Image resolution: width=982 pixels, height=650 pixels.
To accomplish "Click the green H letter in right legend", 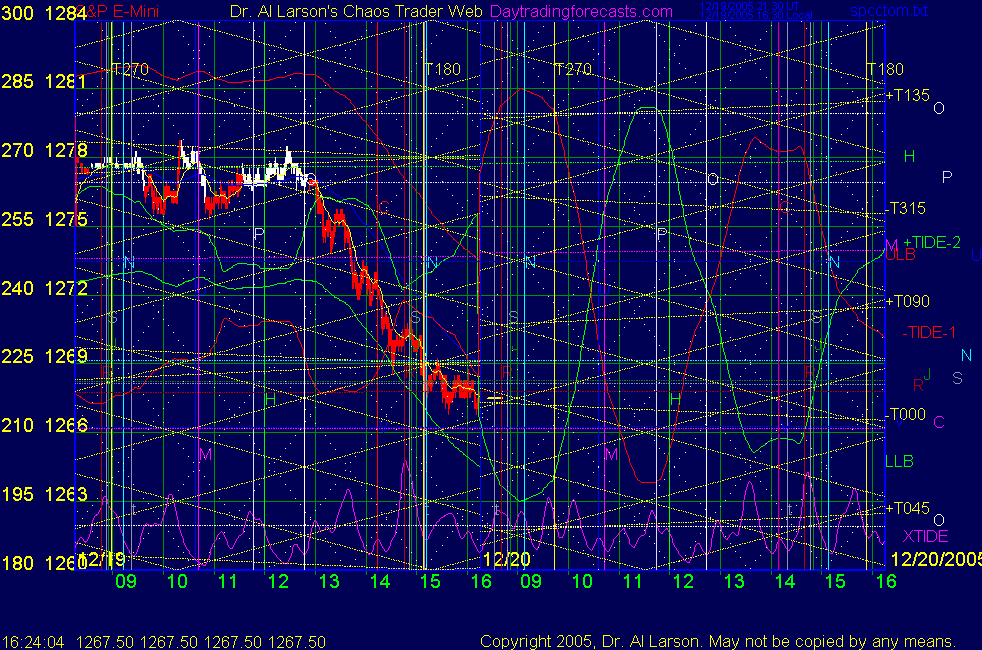I will (x=909, y=157).
